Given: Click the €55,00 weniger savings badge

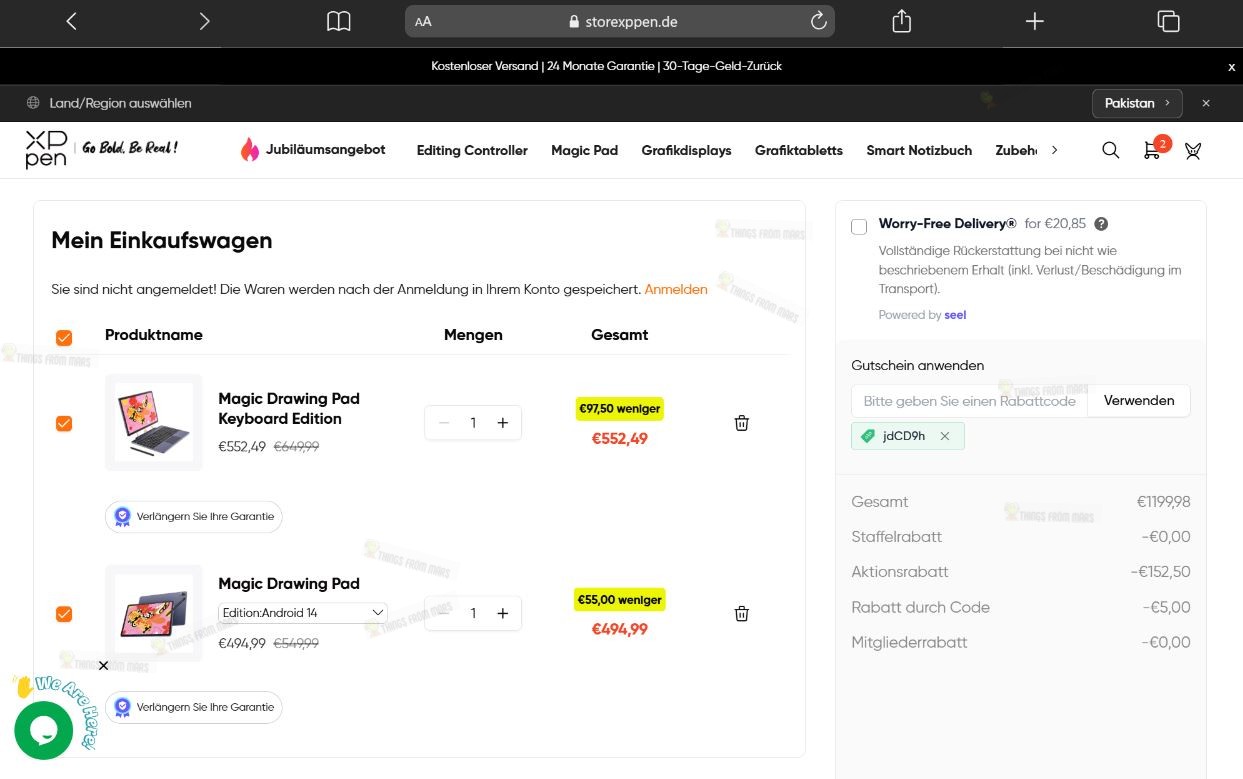Looking at the screenshot, I should pyautogui.click(x=620, y=600).
